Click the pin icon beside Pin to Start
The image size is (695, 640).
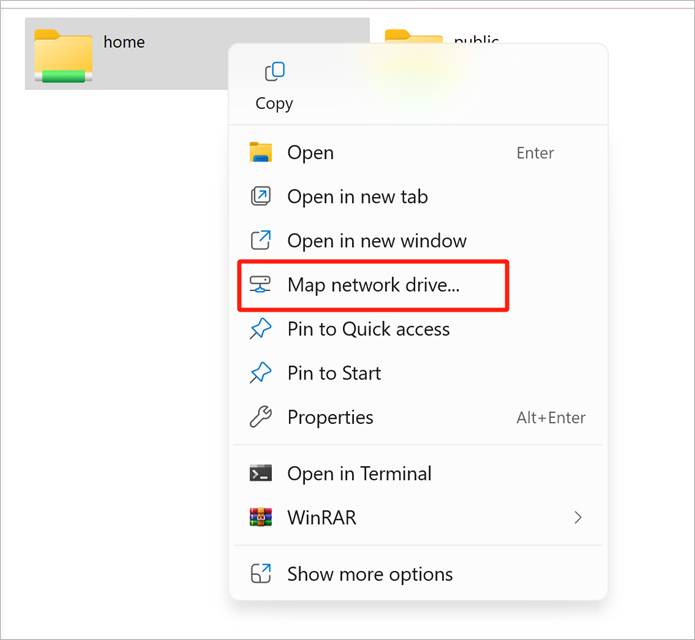point(260,373)
